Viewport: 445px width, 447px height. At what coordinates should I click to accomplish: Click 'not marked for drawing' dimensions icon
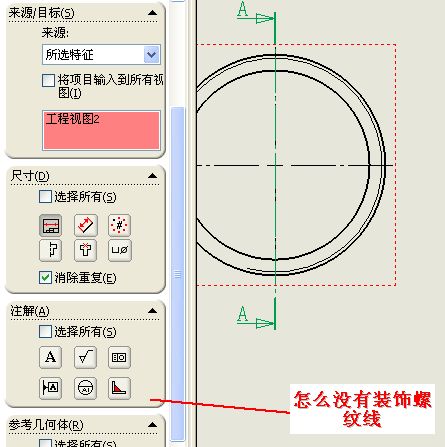coord(86,226)
